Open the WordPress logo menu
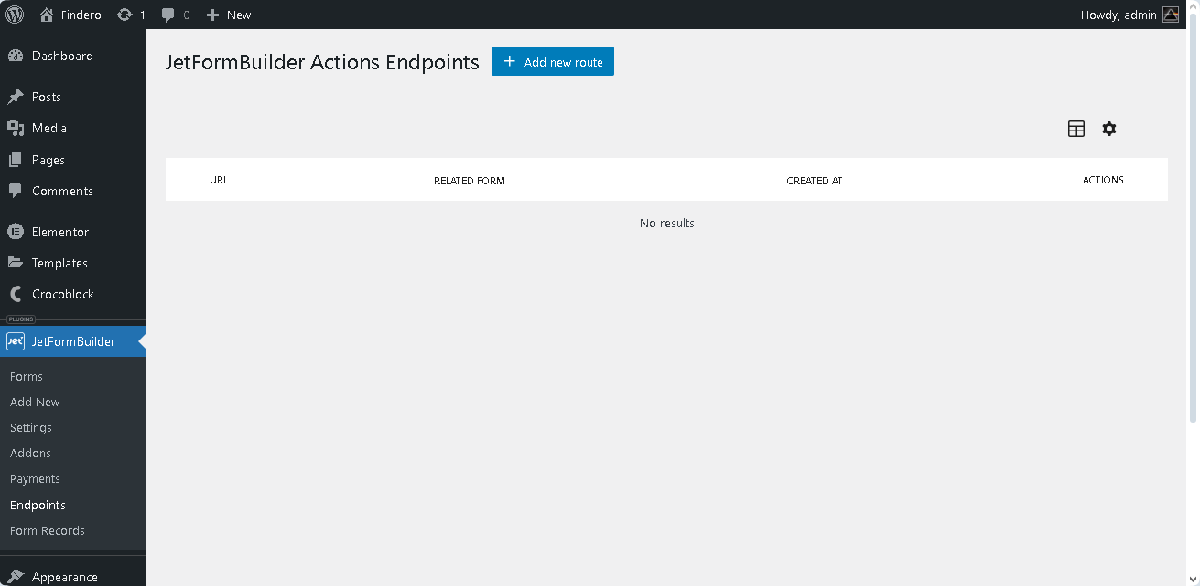Viewport: 1200px width, 586px height. tap(14, 14)
